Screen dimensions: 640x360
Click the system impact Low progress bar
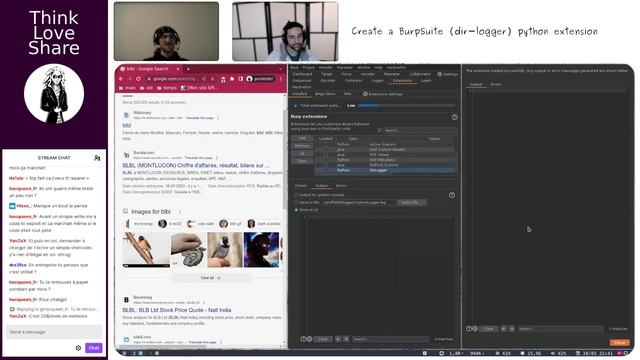[x=406, y=106]
